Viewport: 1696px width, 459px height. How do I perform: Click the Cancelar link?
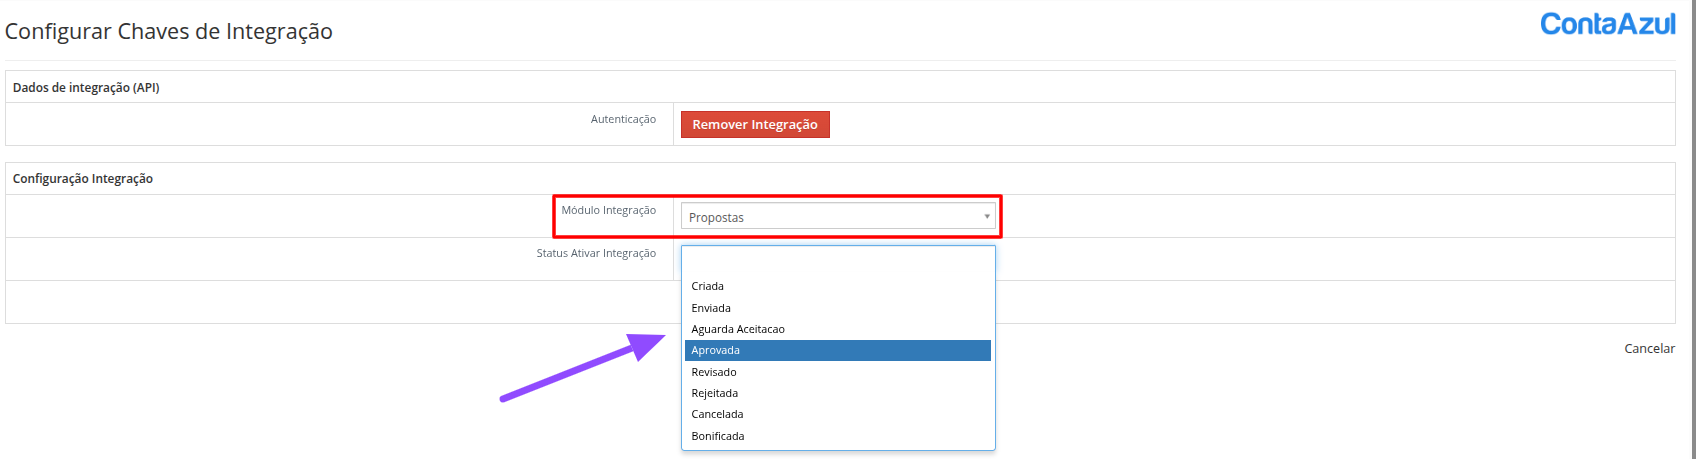click(1649, 349)
